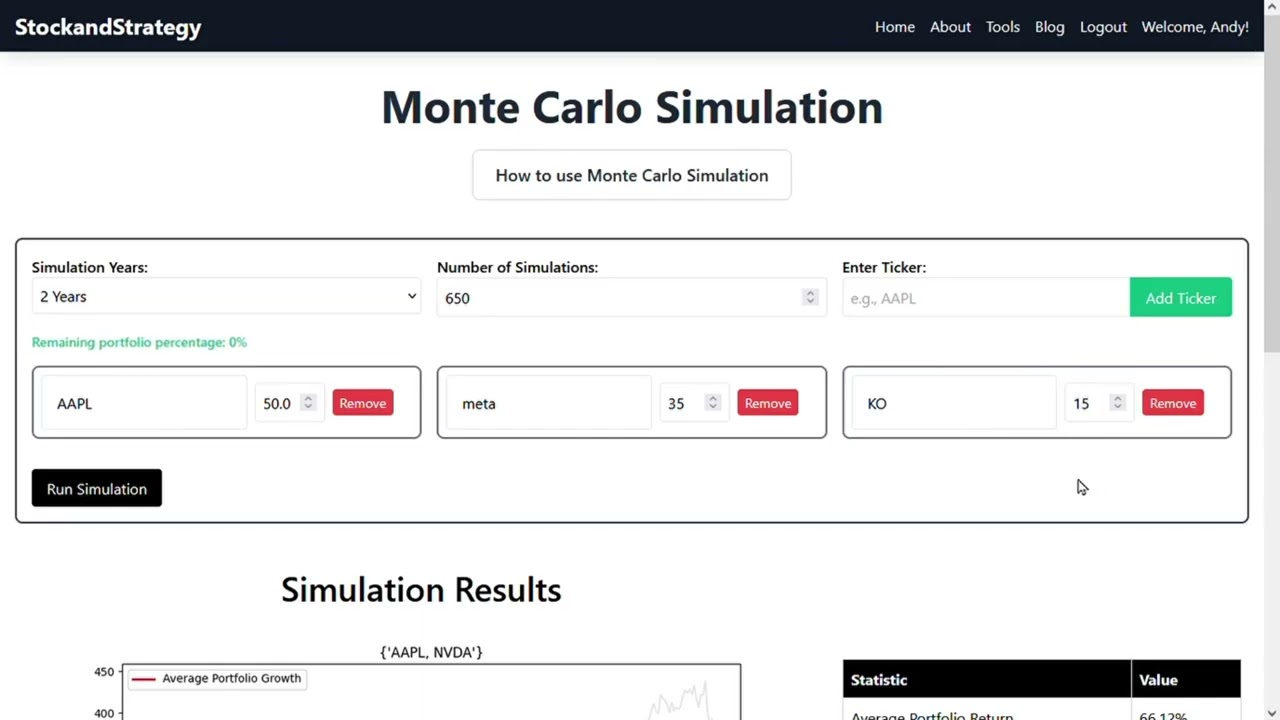Image resolution: width=1280 pixels, height=720 pixels.
Task: Remove the meta ticker
Action: [767, 403]
